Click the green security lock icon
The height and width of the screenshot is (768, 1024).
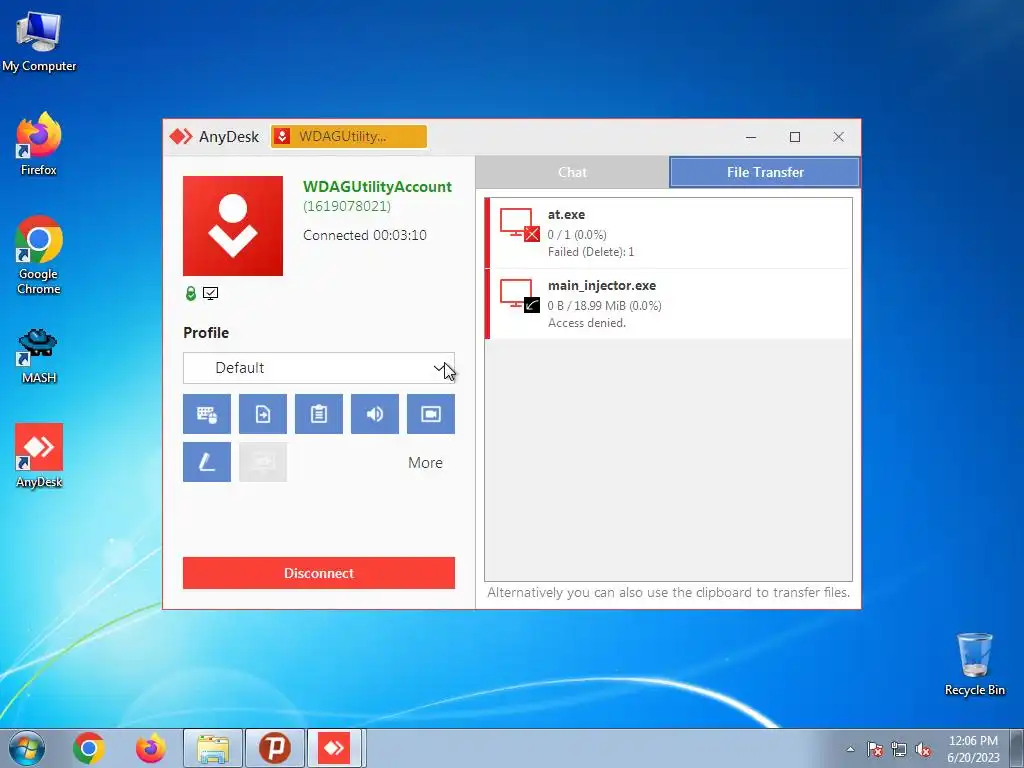[191, 294]
